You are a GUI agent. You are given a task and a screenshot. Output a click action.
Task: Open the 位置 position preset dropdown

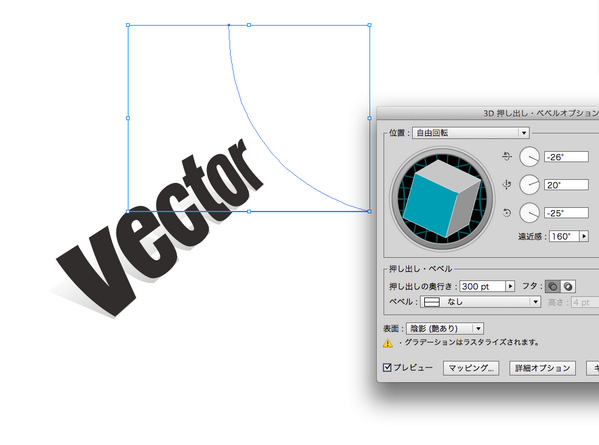click(x=471, y=133)
